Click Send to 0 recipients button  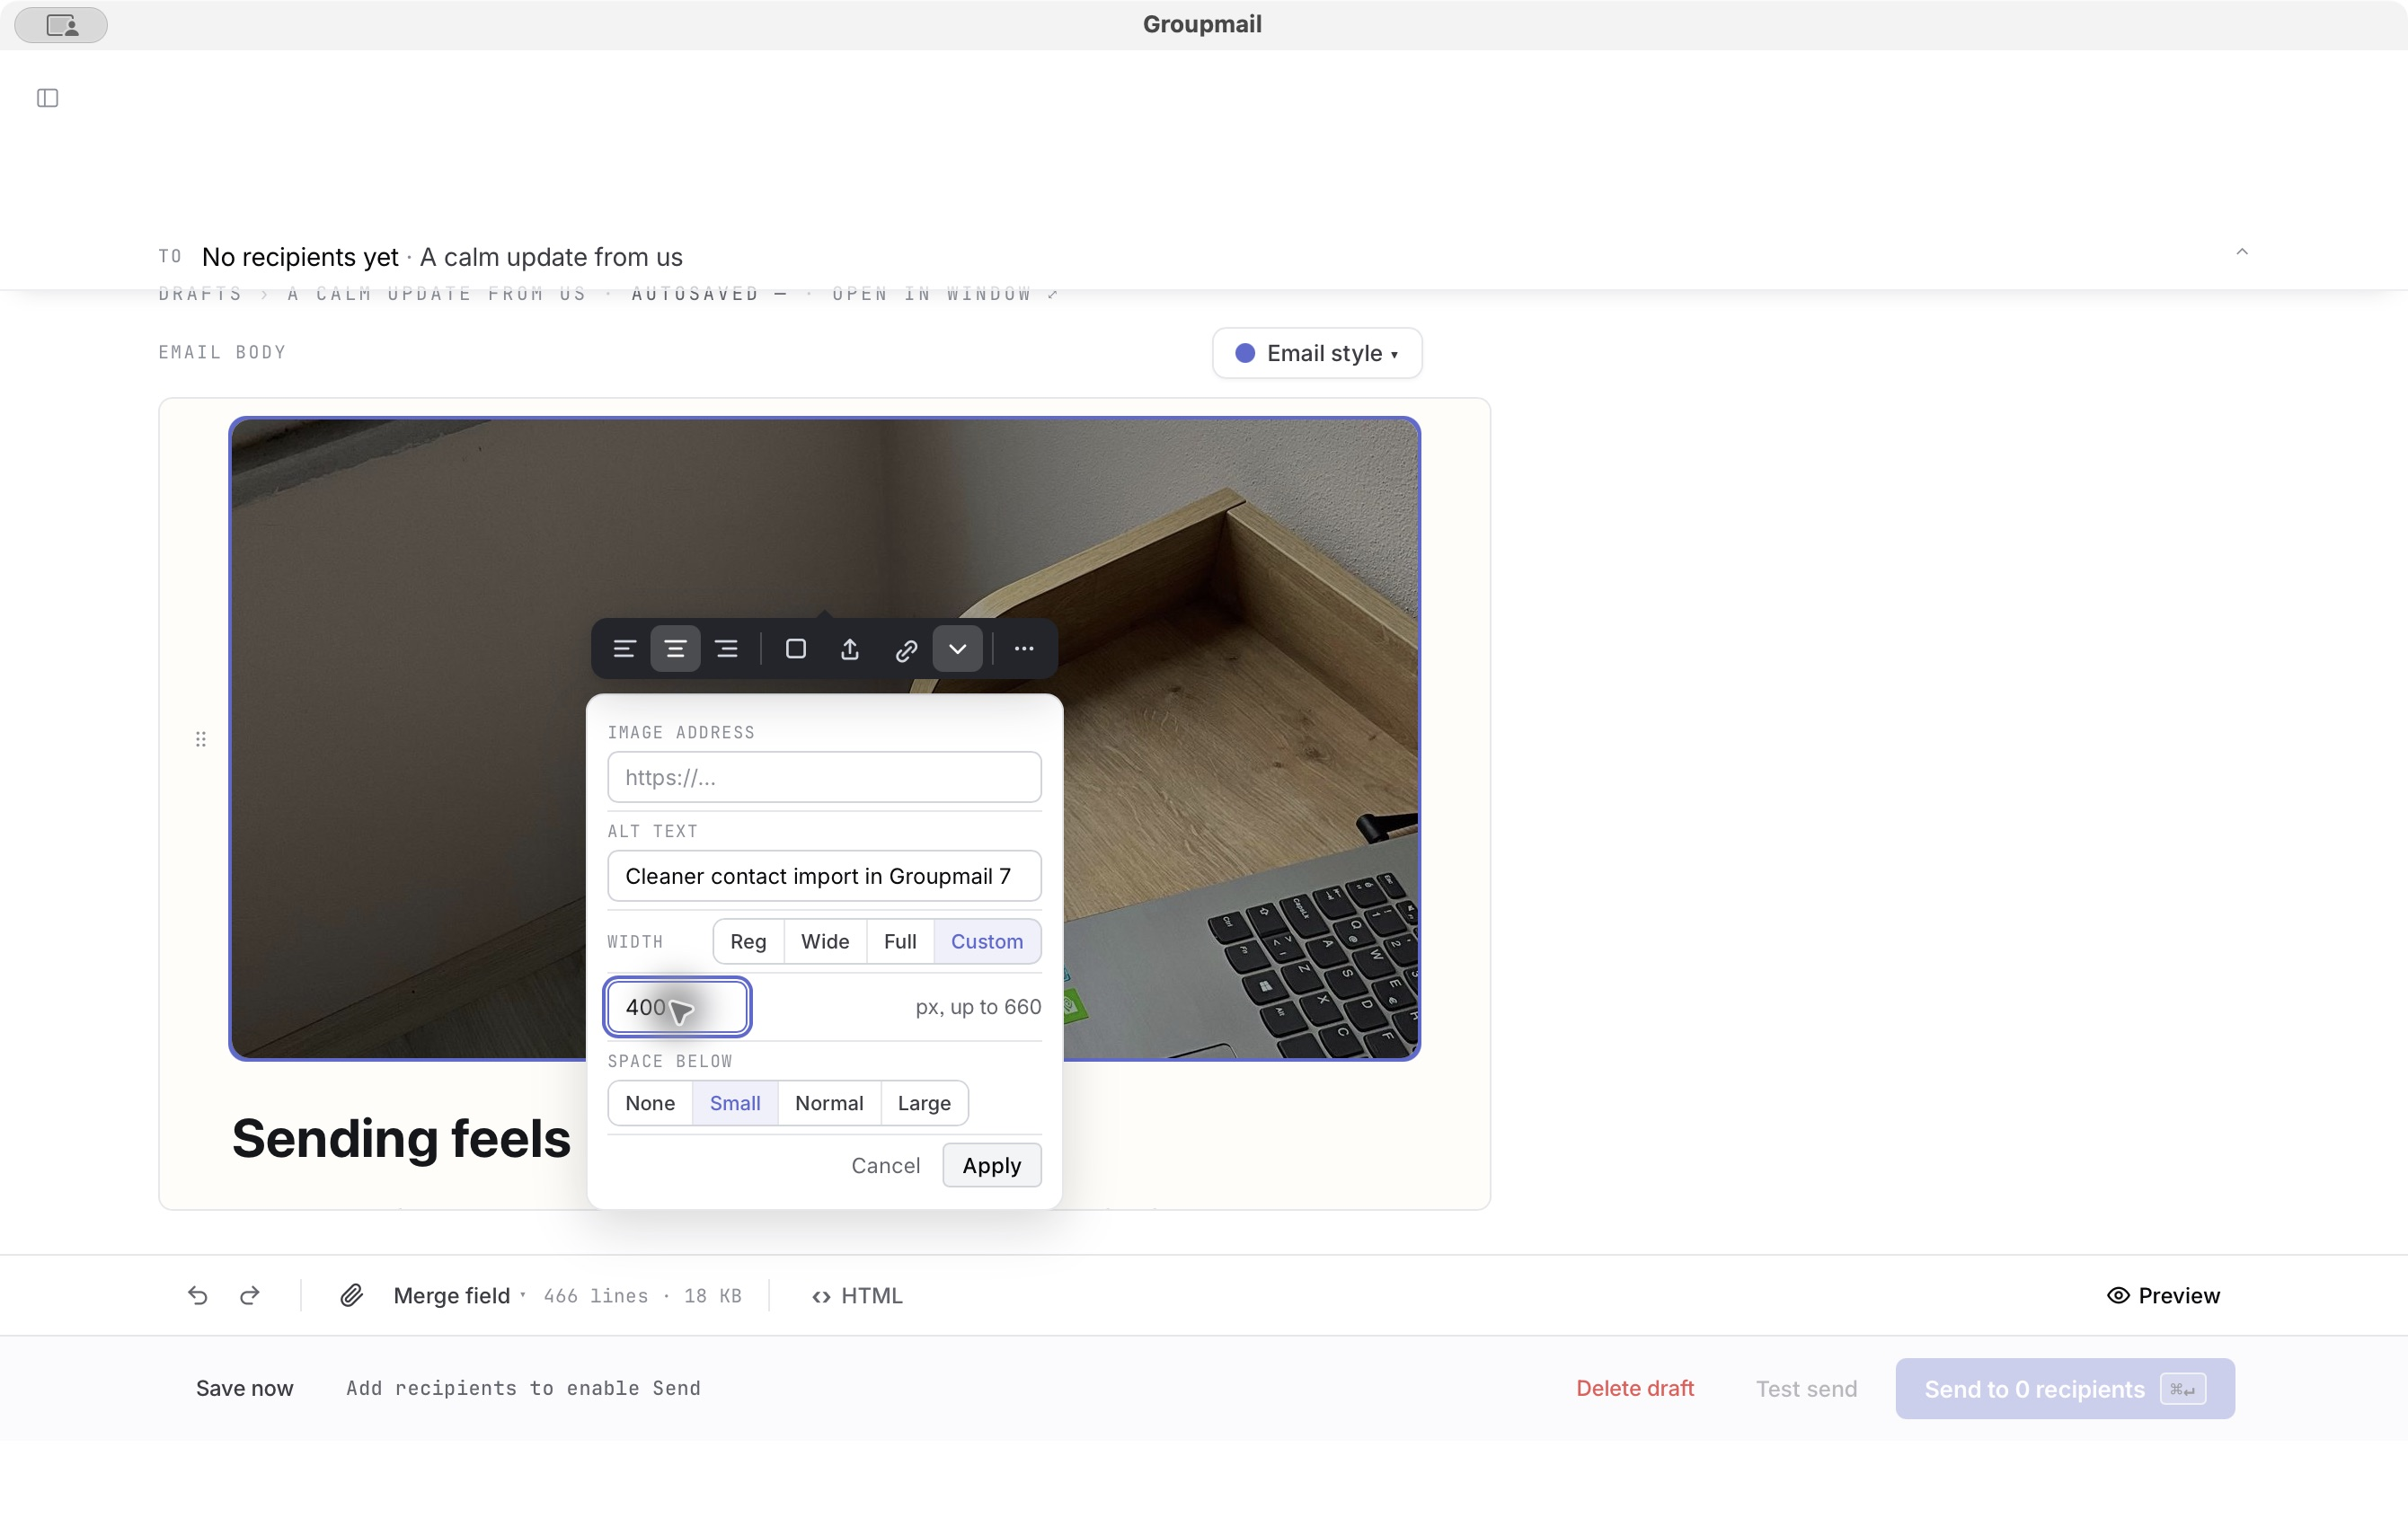click(x=2065, y=1389)
